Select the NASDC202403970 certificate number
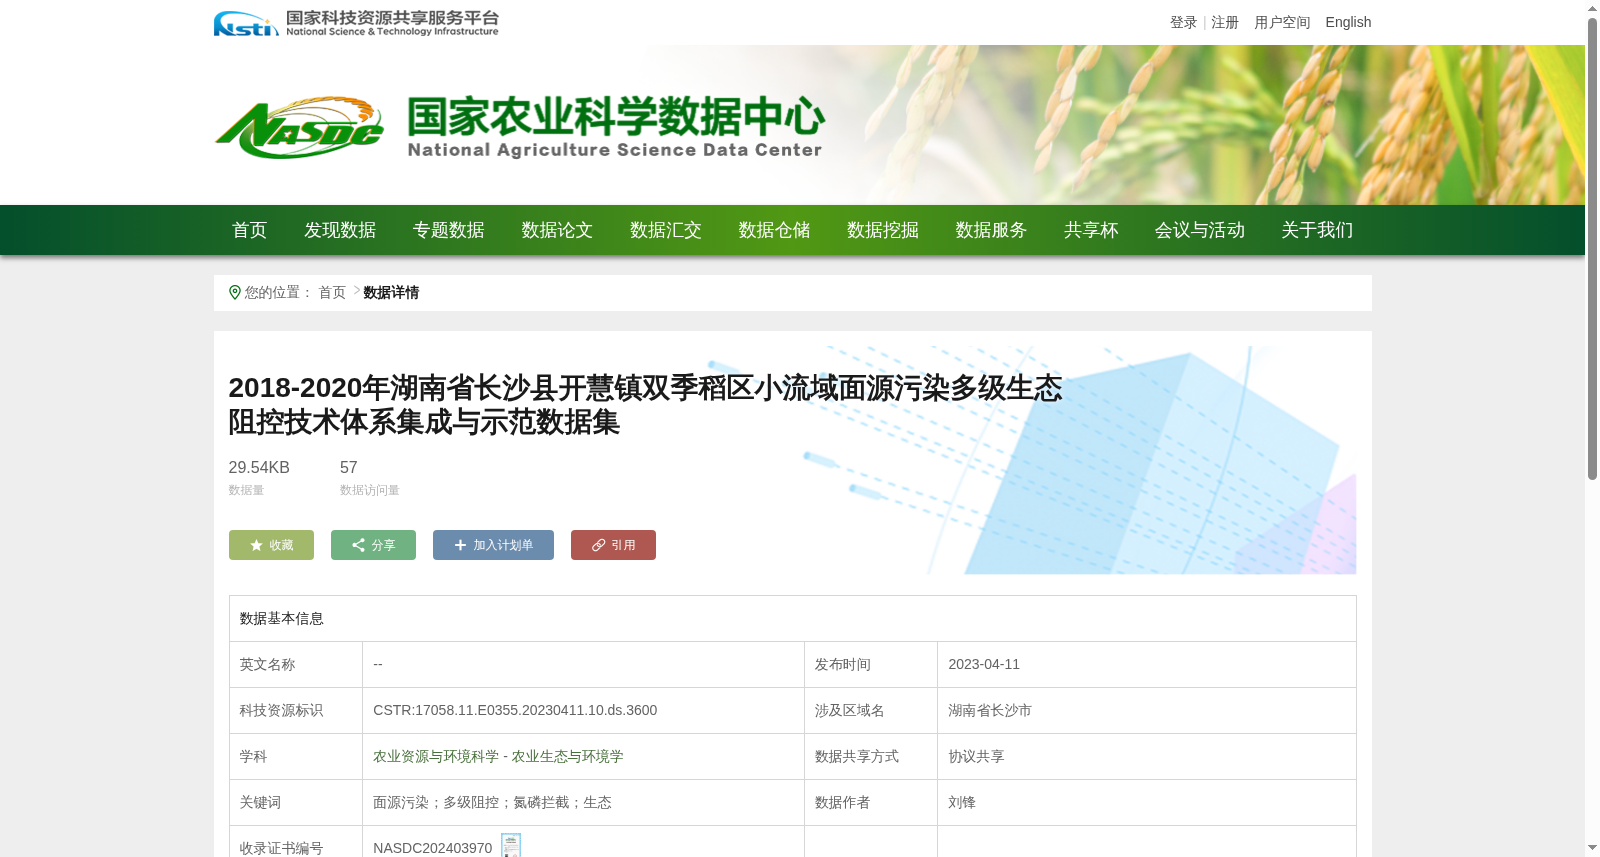 pos(433,848)
